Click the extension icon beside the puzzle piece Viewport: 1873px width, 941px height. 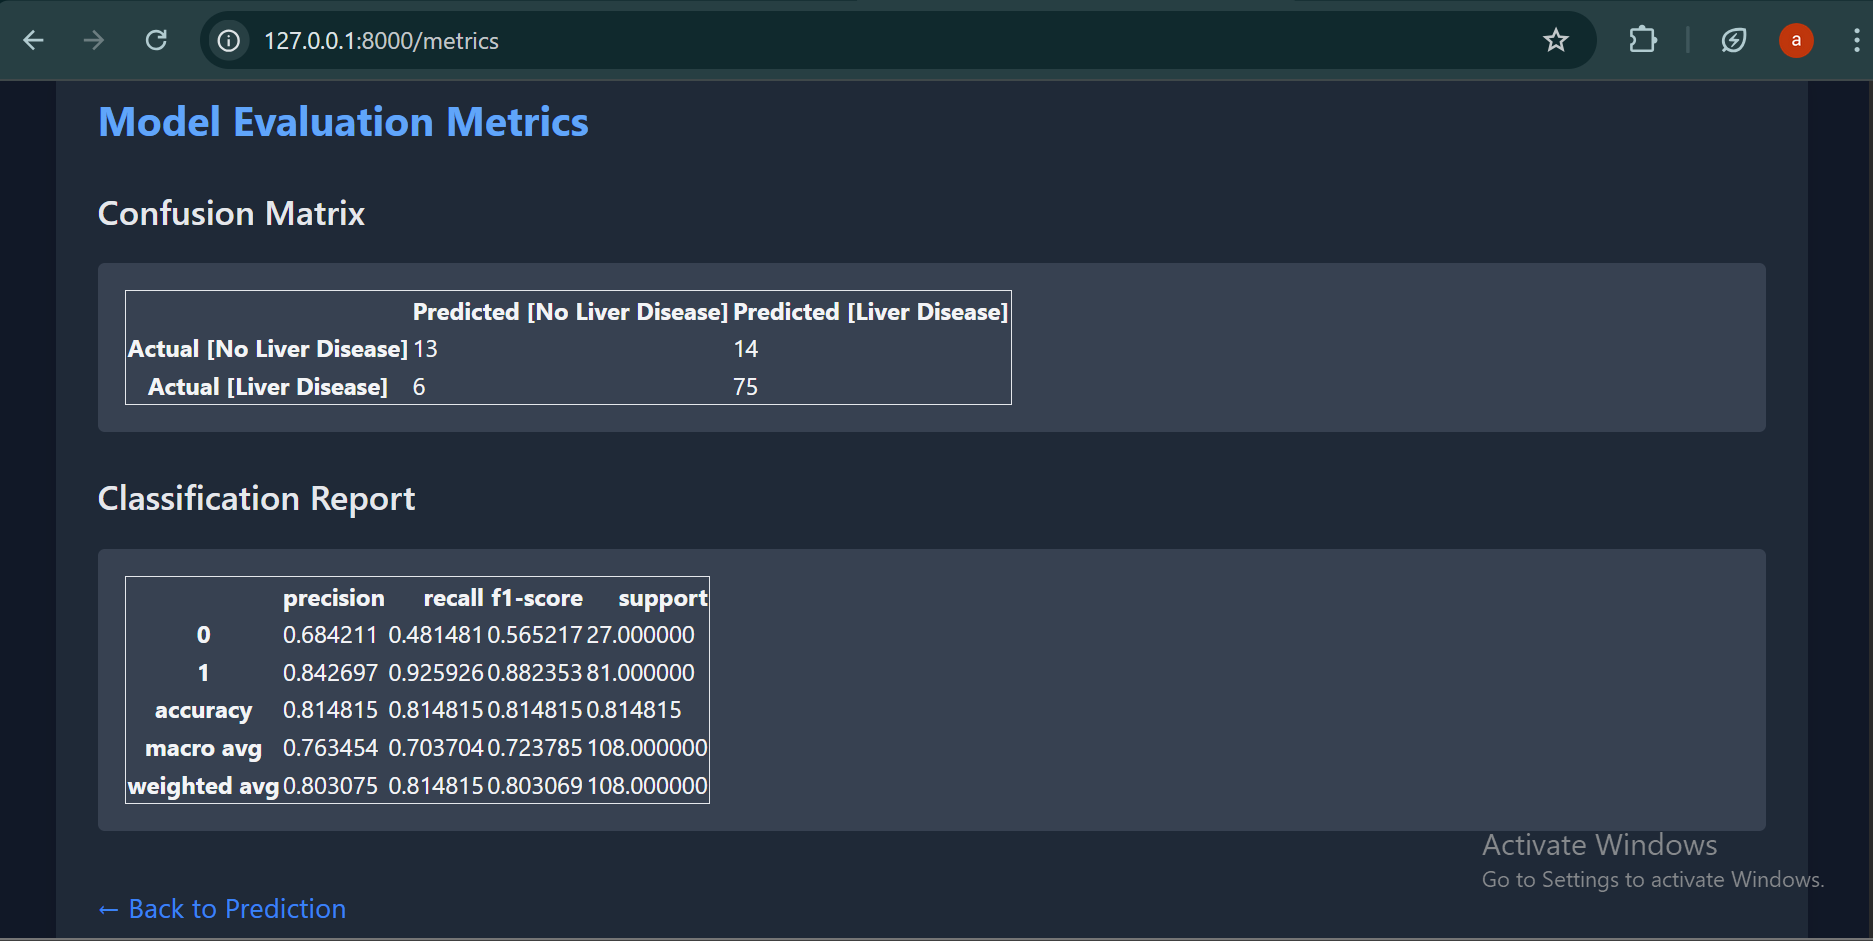click(x=1734, y=40)
